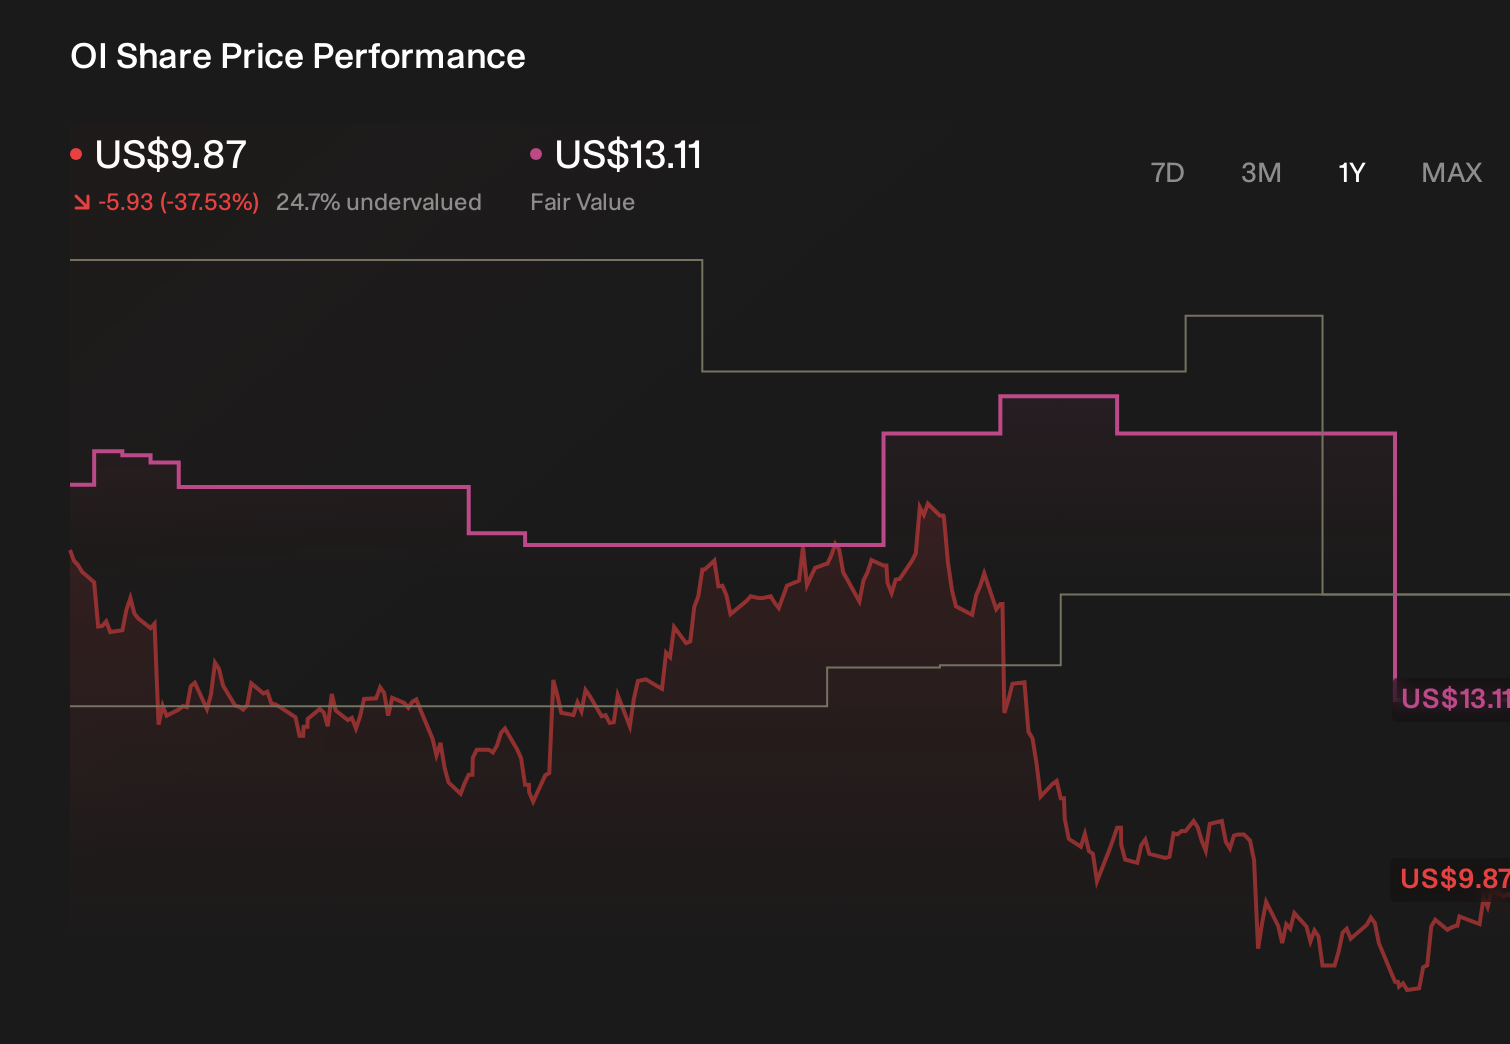Click the pink fair value line peak
1510x1044 pixels.
[x=1058, y=397]
